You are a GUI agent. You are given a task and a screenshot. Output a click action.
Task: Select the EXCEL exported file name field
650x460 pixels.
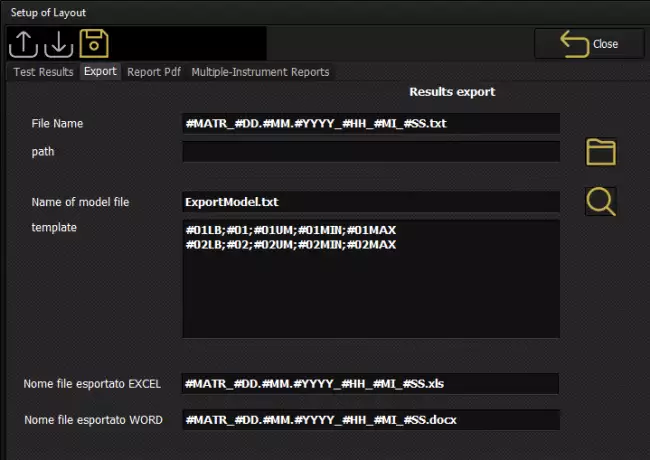pos(370,384)
